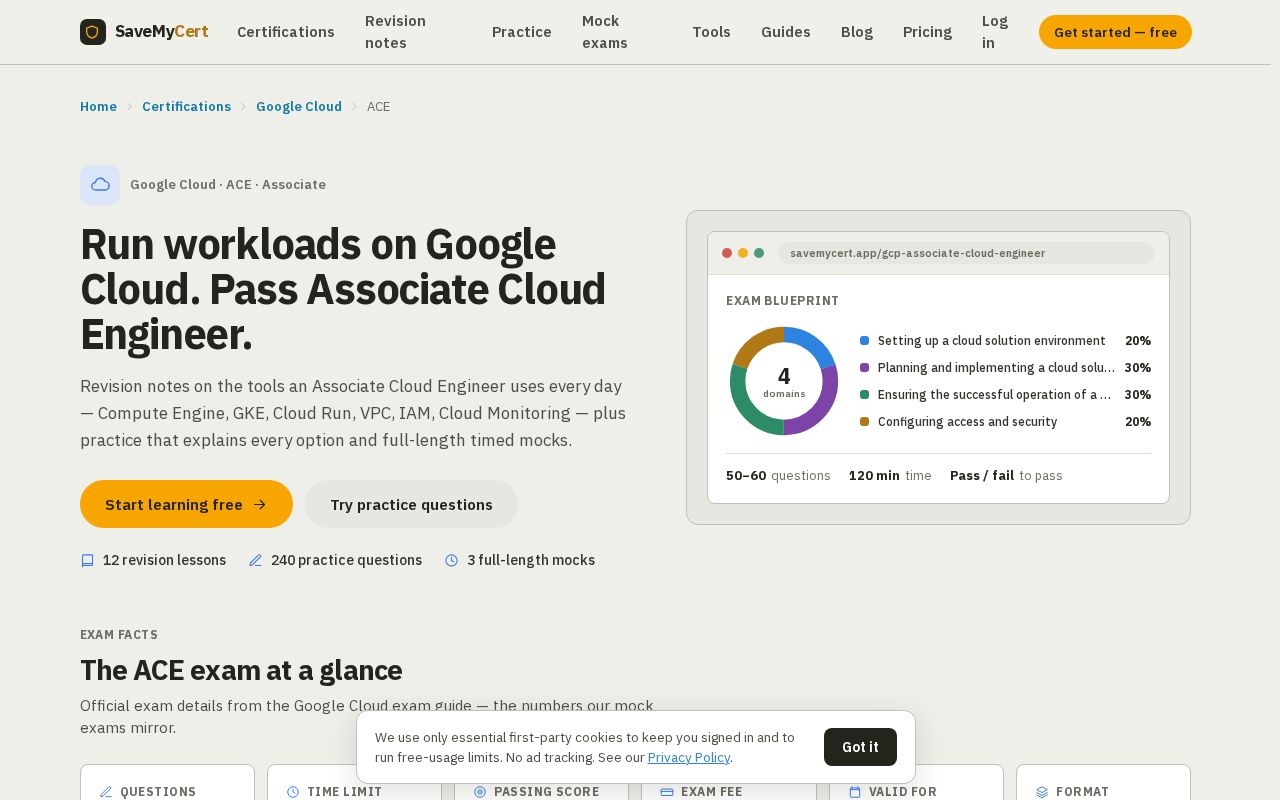Click the amber swatch for Configuring access and security
Screen dimensions: 1280x800
pos(864,422)
